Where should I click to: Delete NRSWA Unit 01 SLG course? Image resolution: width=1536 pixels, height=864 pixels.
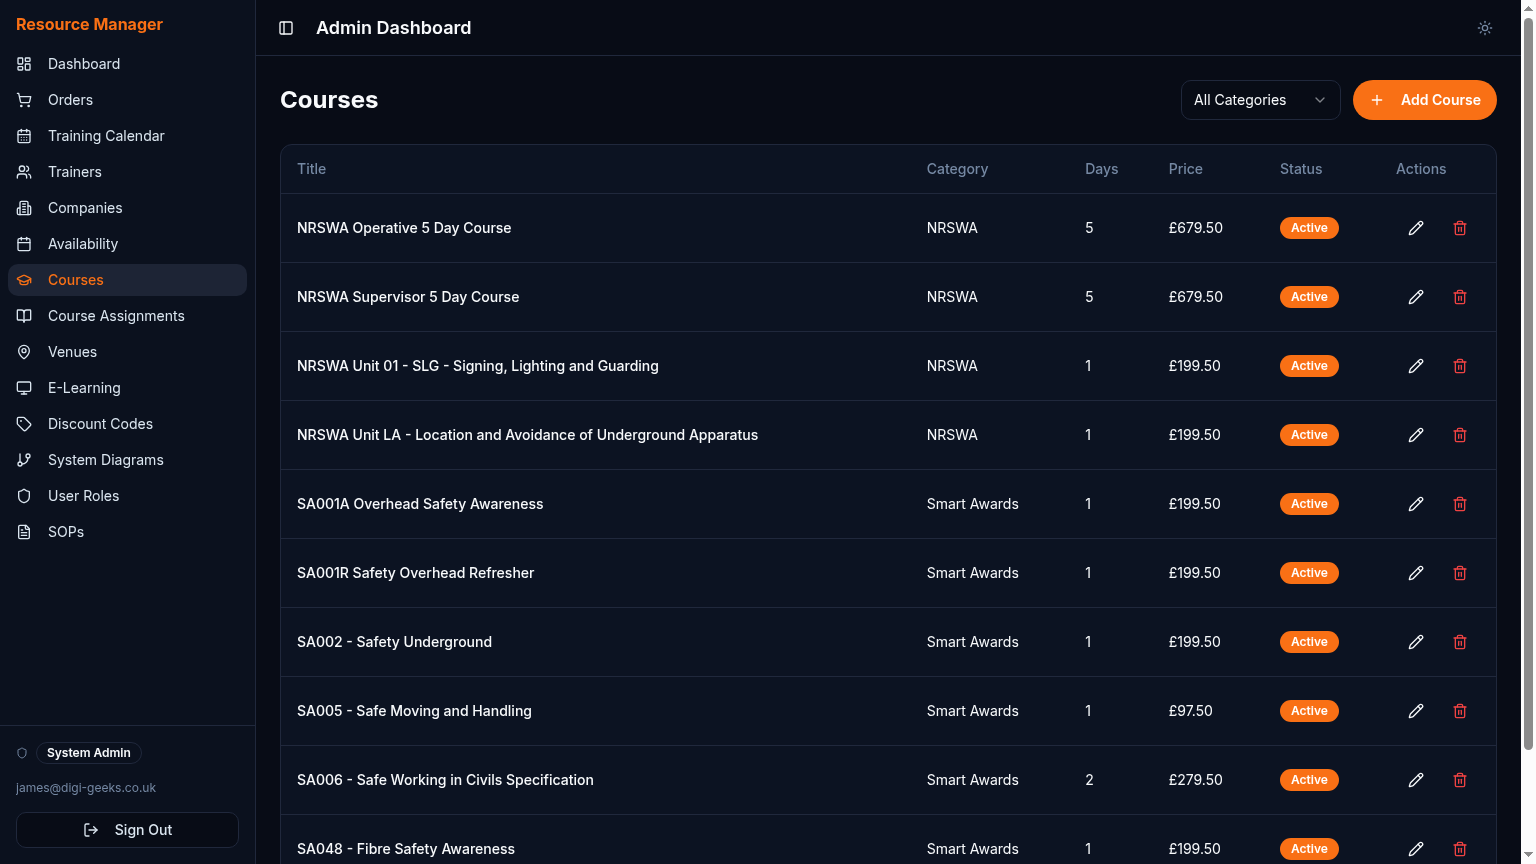point(1460,366)
